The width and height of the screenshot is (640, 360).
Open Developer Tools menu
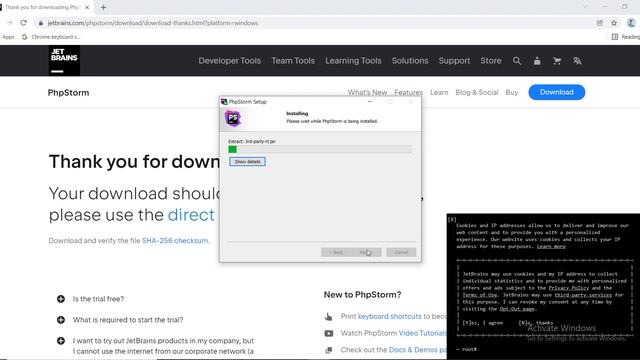[229, 61]
